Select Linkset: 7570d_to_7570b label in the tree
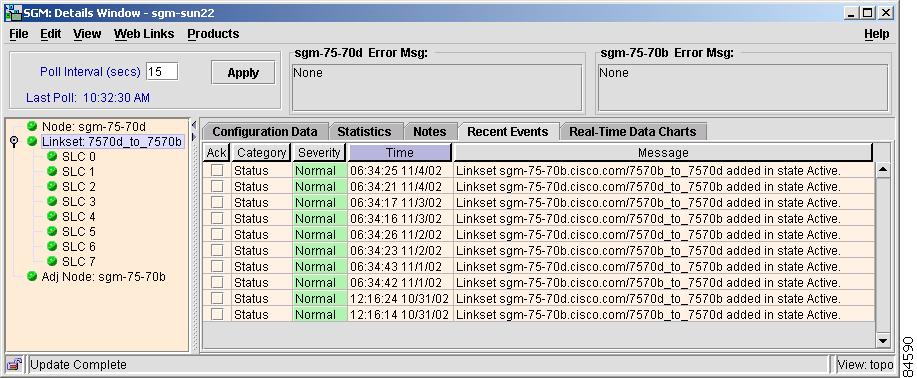Screen dimensions: 917x378 (x=112, y=142)
